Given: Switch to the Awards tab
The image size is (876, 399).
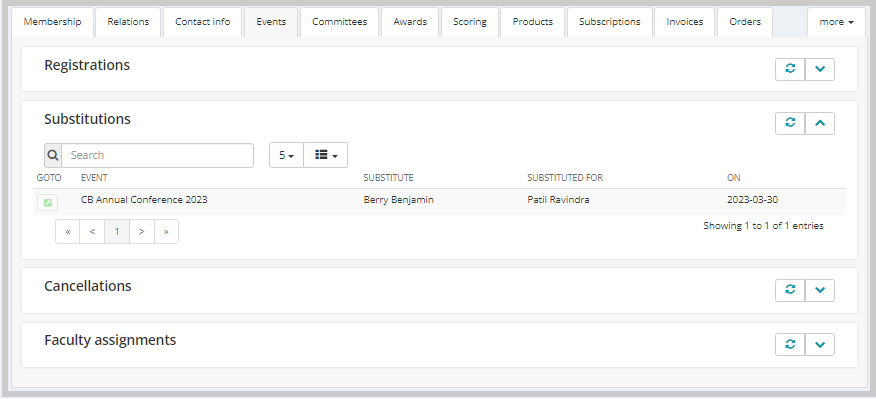Looking at the screenshot, I should coord(410,22).
